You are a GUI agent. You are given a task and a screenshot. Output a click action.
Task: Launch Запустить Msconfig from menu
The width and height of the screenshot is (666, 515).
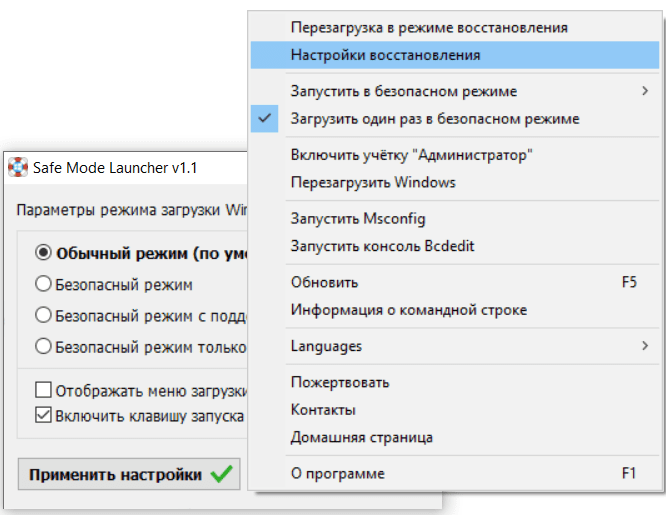(350, 218)
